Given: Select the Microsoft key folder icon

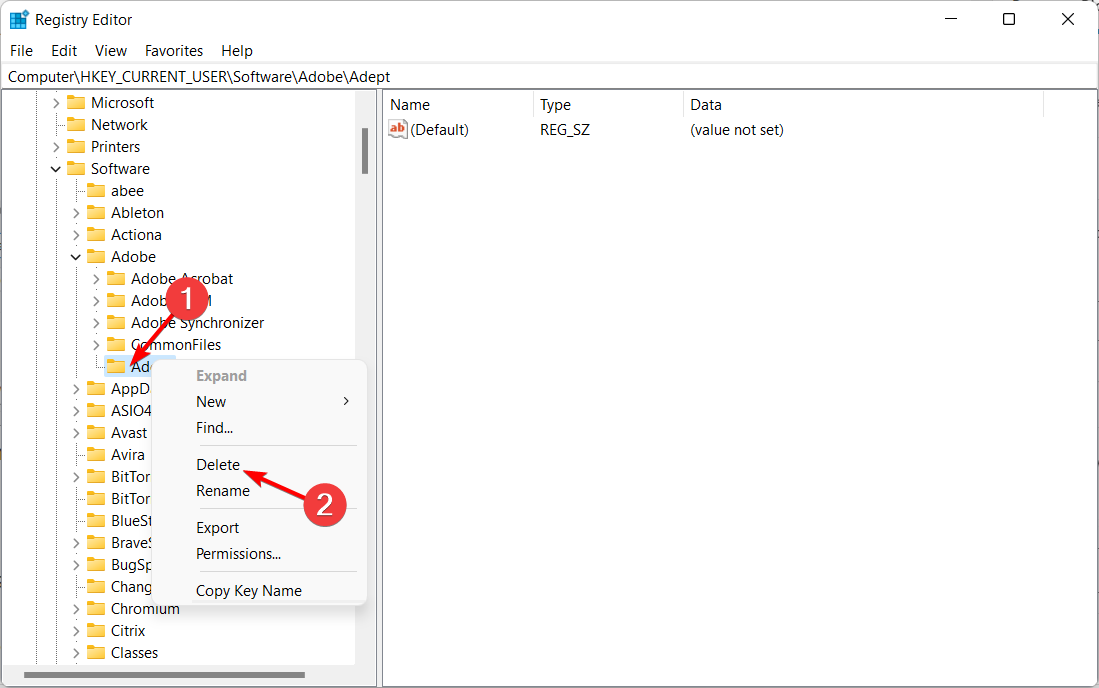Looking at the screenshot, I should (x=76, y=102).
